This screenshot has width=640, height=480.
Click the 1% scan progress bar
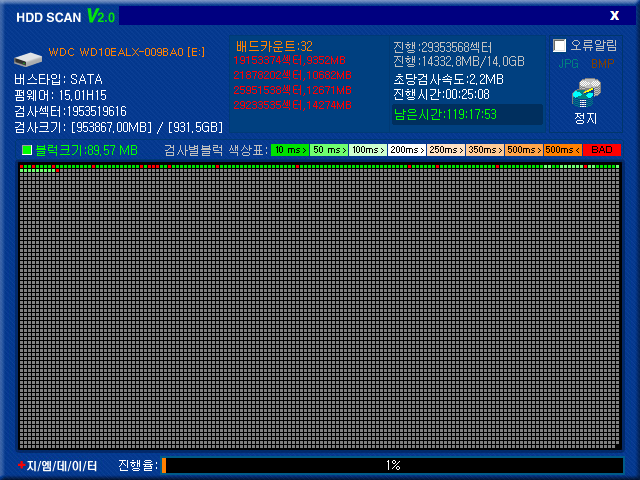point(393,465)
